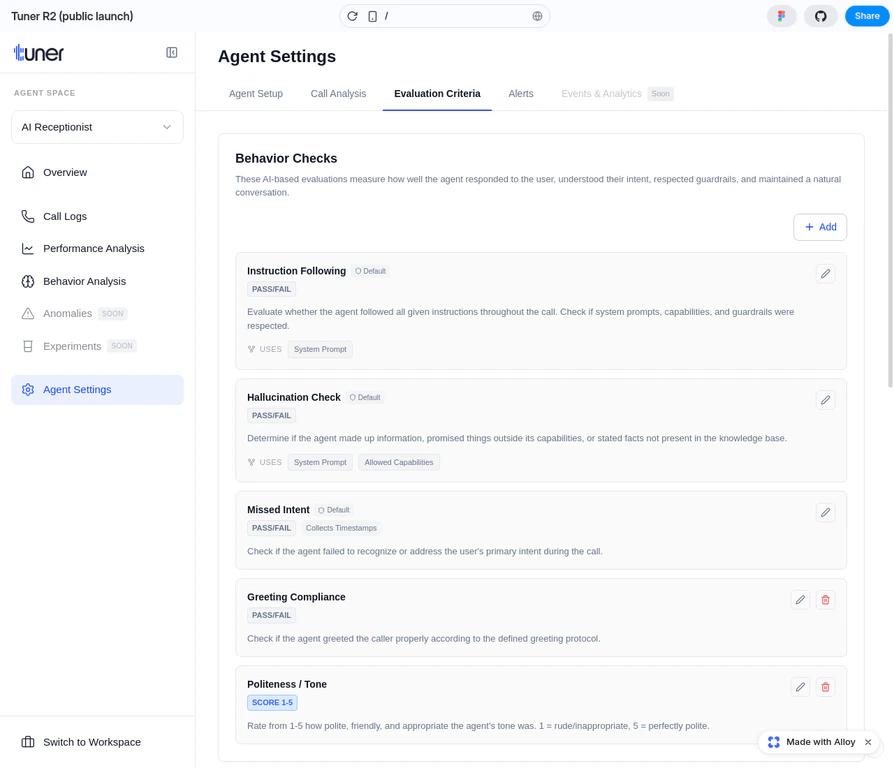The width and height of the screenshot is (894, 768).
Task: Add a new behavior check
Action: pyautogui.click(x=820, y=227)
